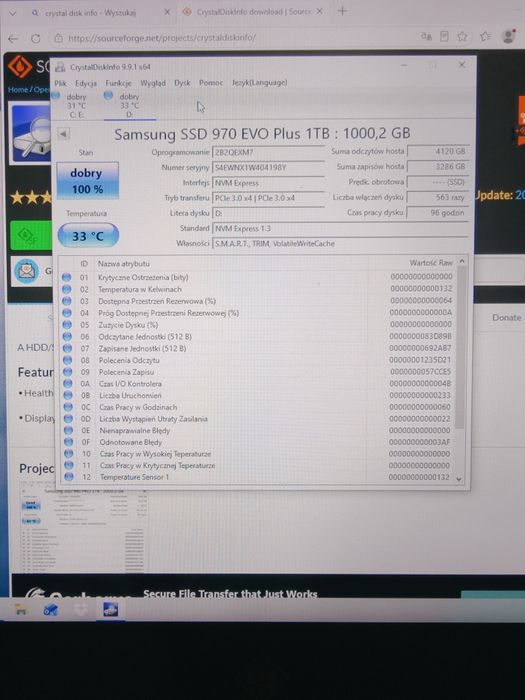Click status icon of Nienaprawialne Błędy row
Image resolution: width=525 pixels, height=700 pixels.
point(68,430)
